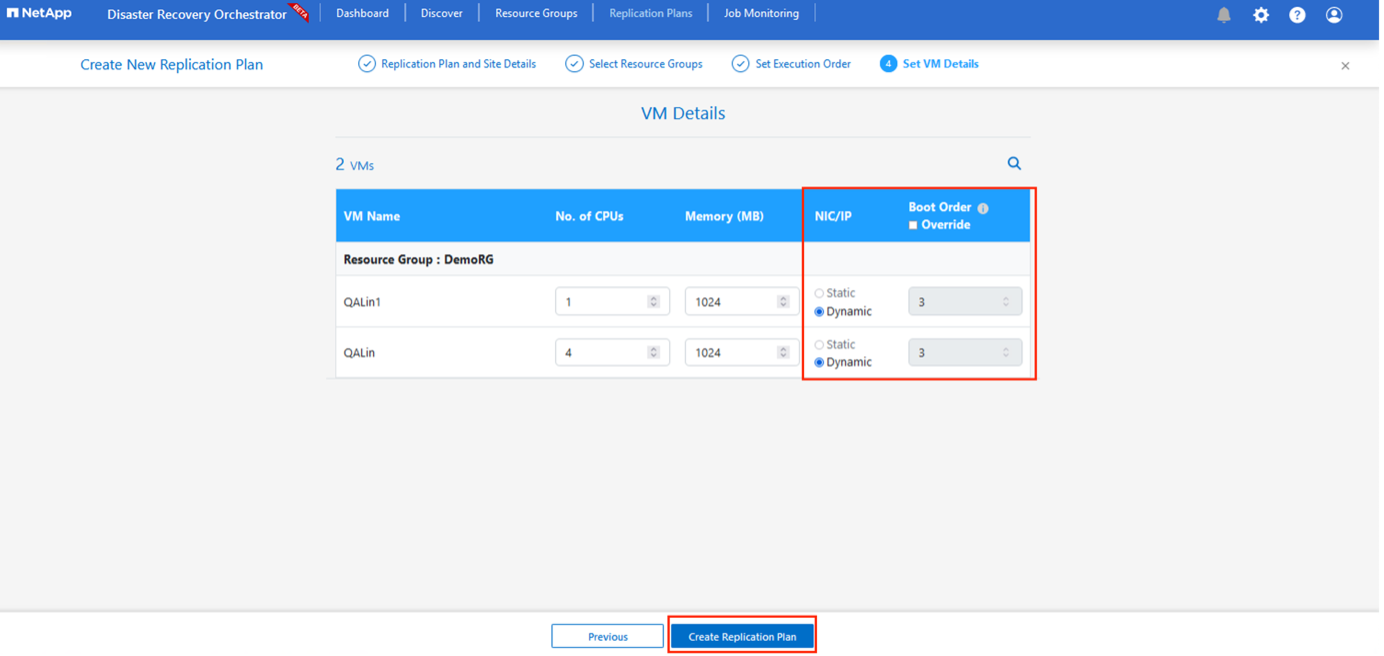
Task: Select Dynamic NIC/IP for QALin1
Action: point(819,312)
